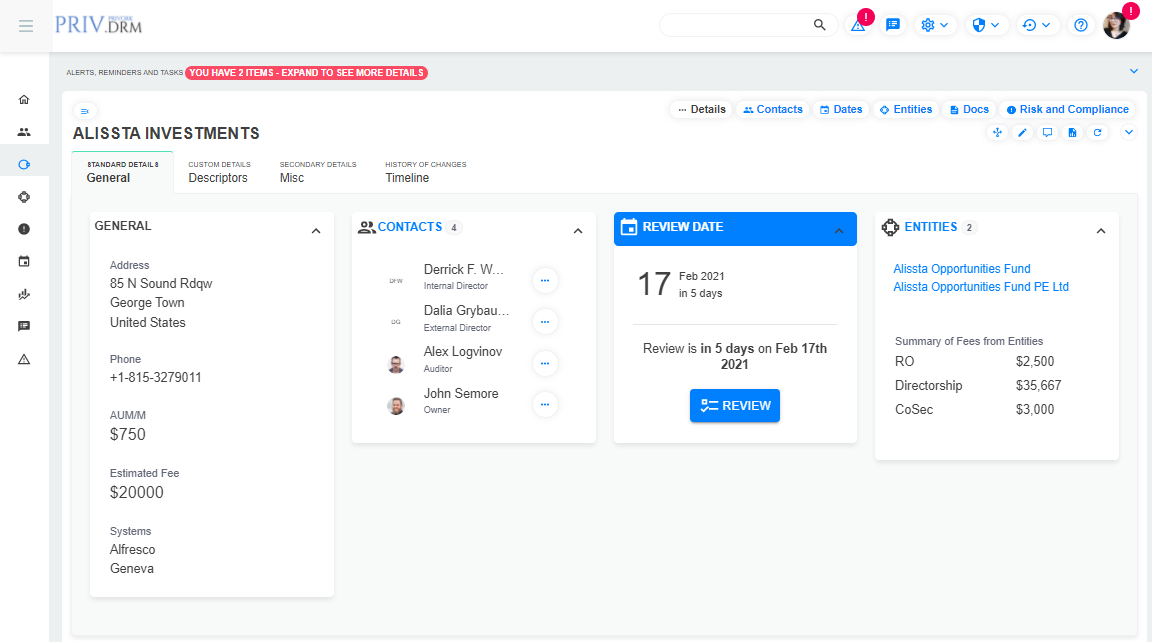Open the messages chat icon in top bar

pos(893,26)
